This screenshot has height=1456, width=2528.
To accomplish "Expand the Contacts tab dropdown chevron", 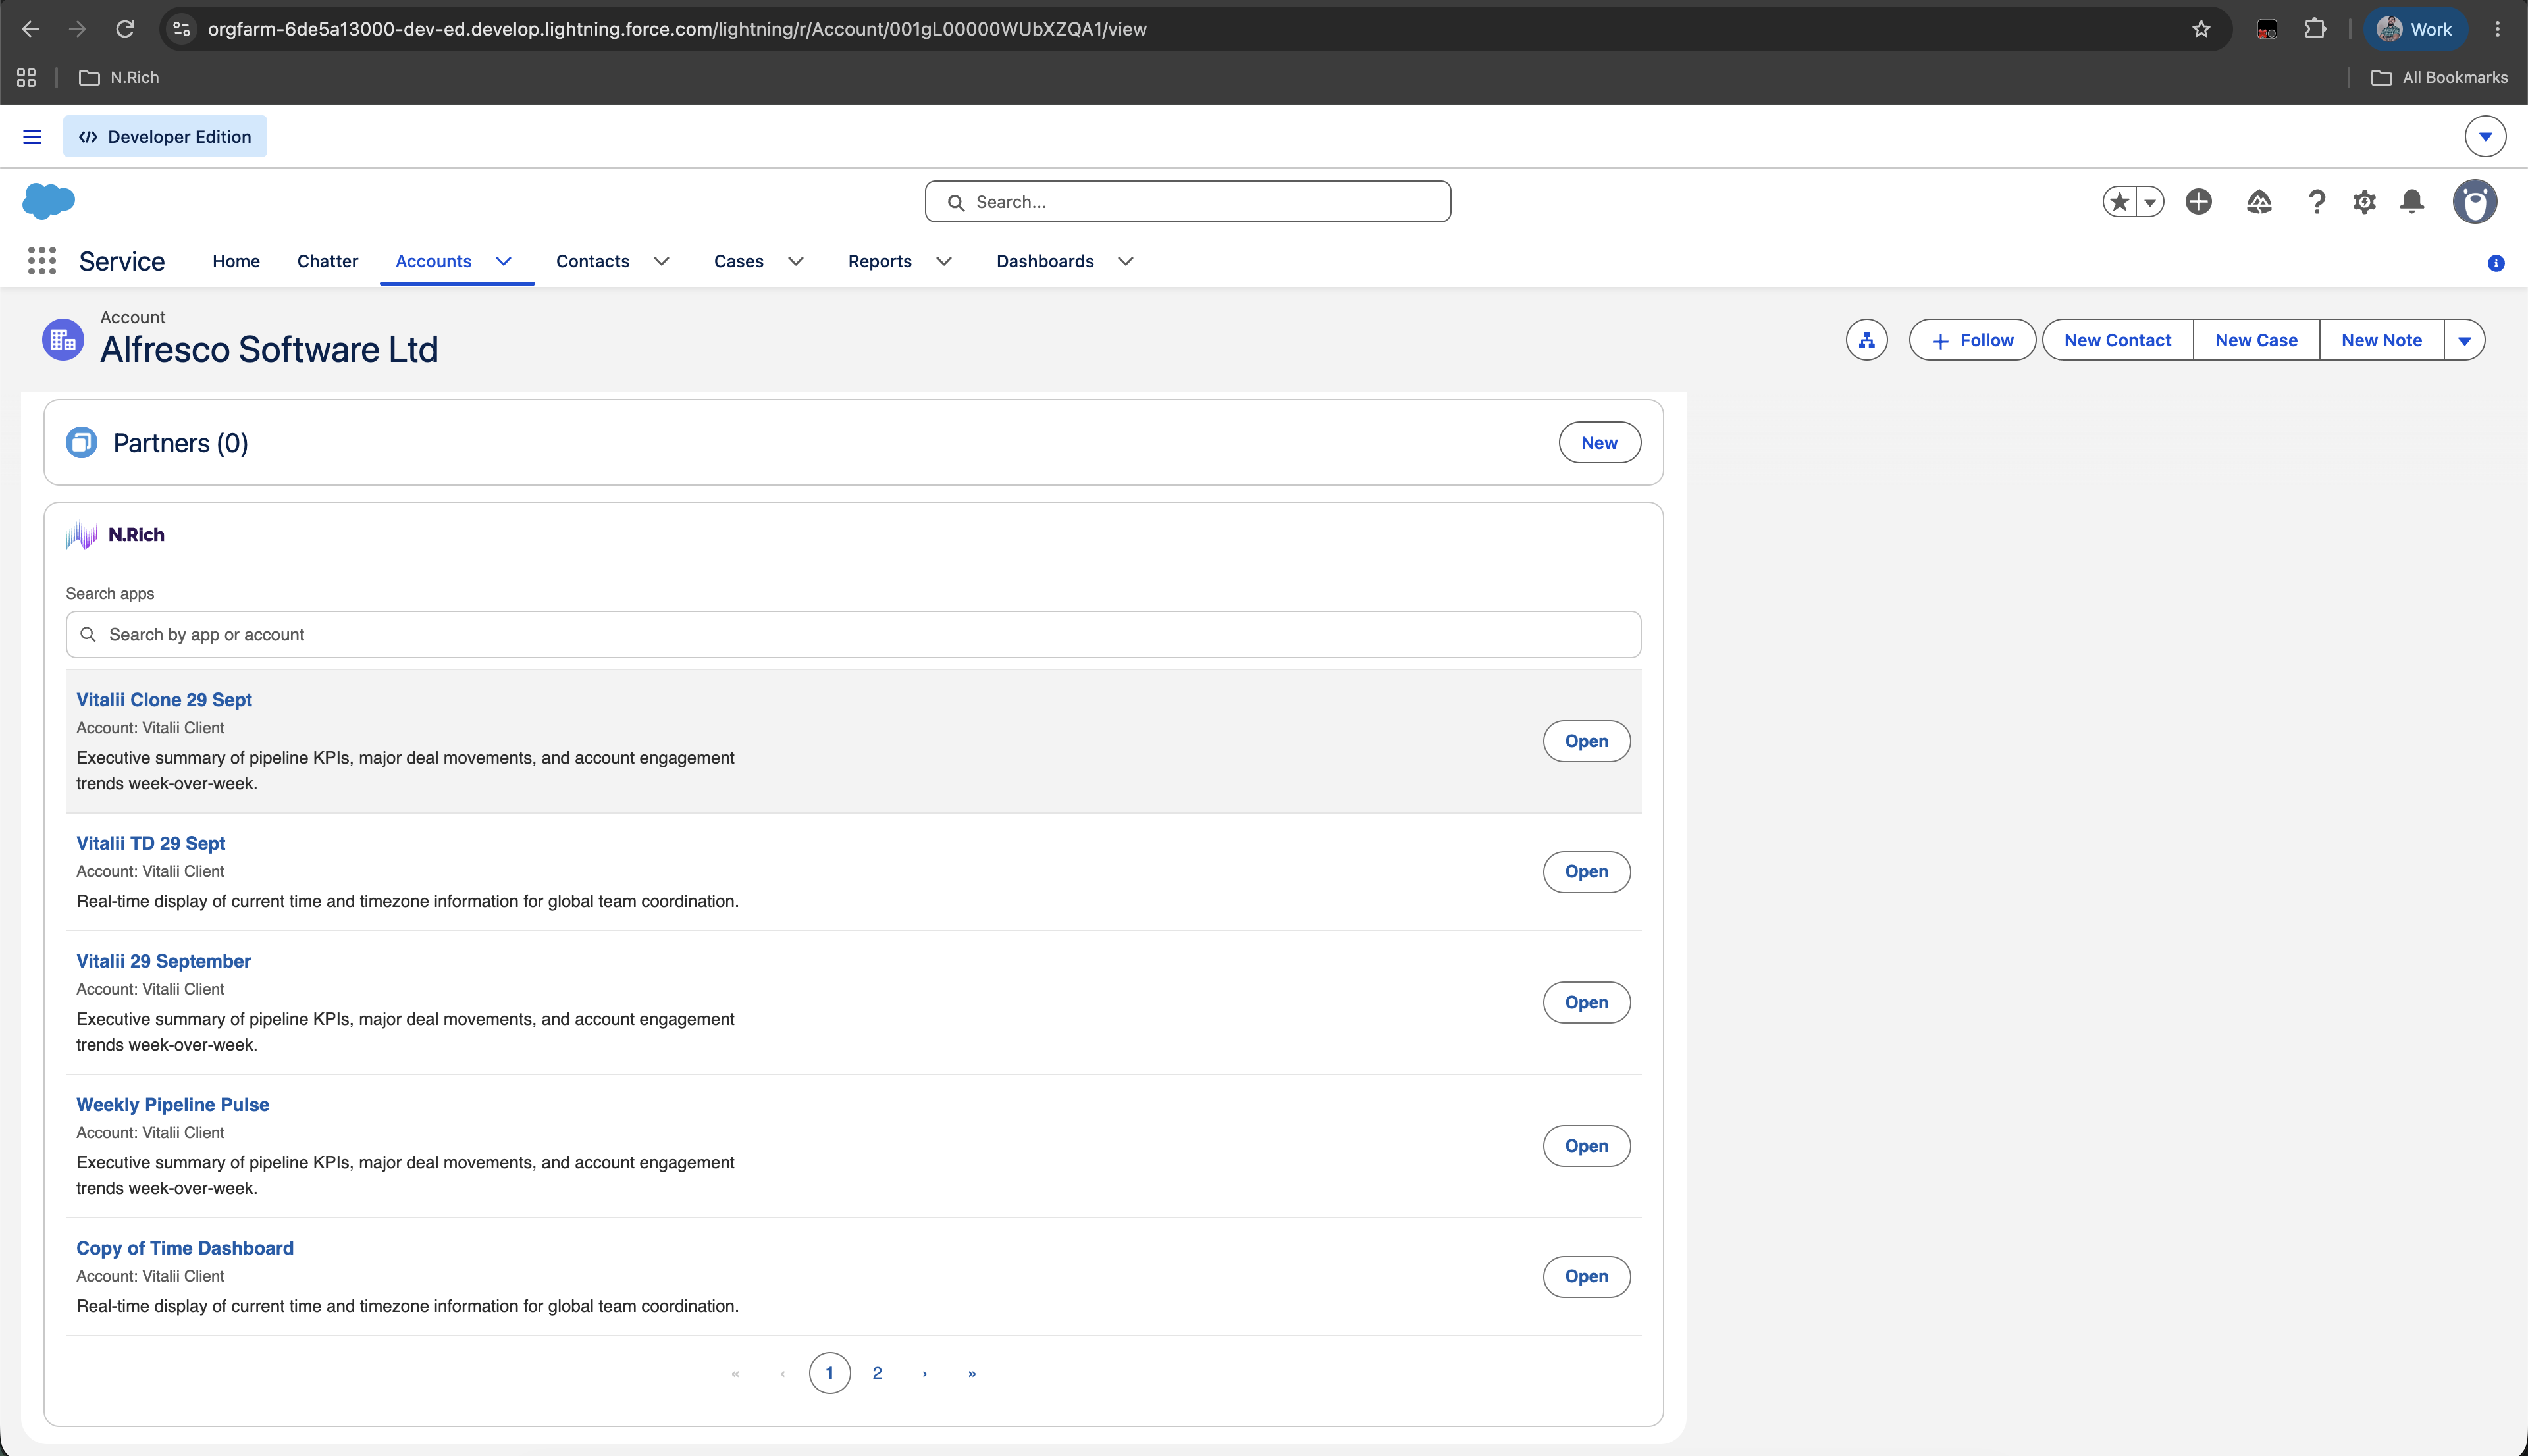I will (661, 261).
